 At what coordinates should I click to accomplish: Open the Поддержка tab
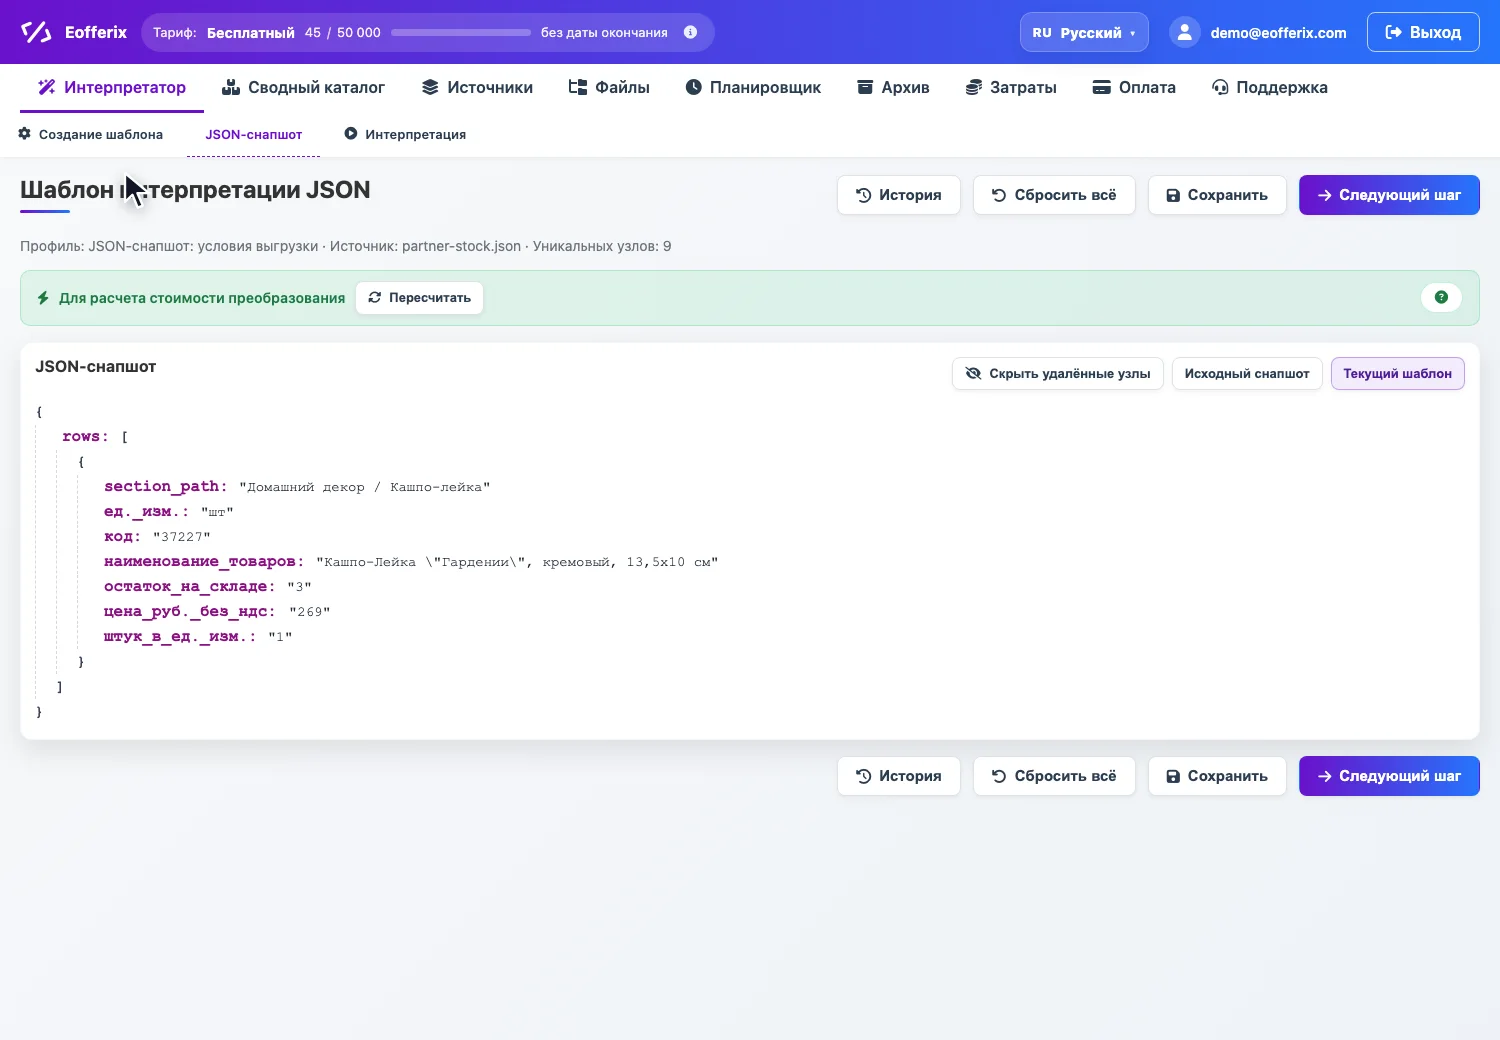pyautogui.click(x=1270, y=87)
